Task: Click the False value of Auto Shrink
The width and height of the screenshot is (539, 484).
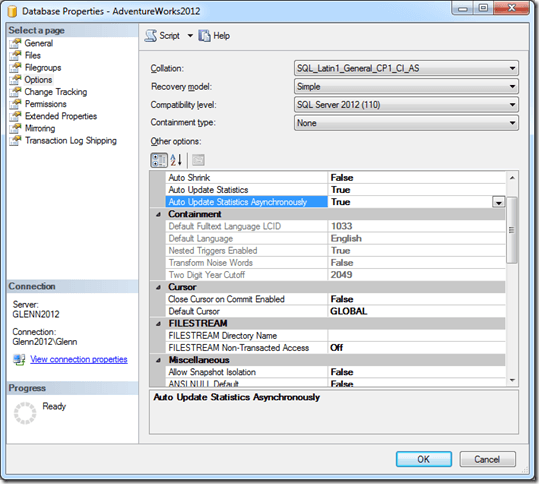Action: pyautogui.click(x=342, y=178)
